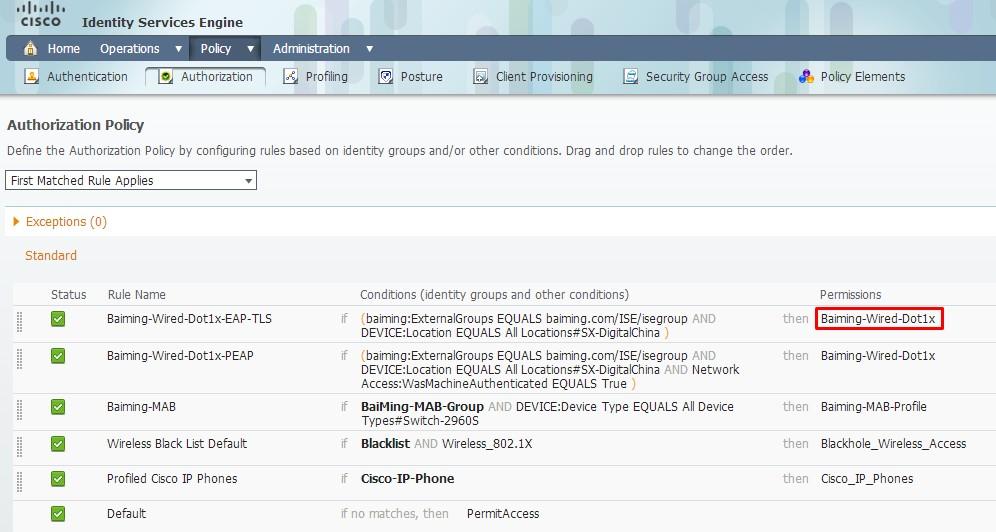The height and width of the screenshot is (532, 996).
Task: Switch to the Profiling tab
Action: click(326, 77)
